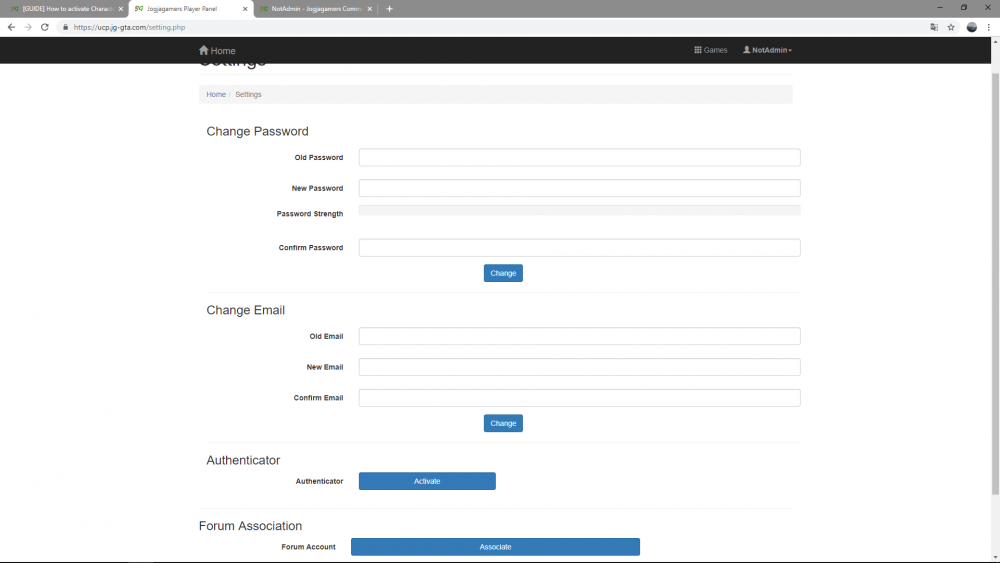Screen dimensions: 1000x563
Task: Restore down the browser window
Action: 964,8
